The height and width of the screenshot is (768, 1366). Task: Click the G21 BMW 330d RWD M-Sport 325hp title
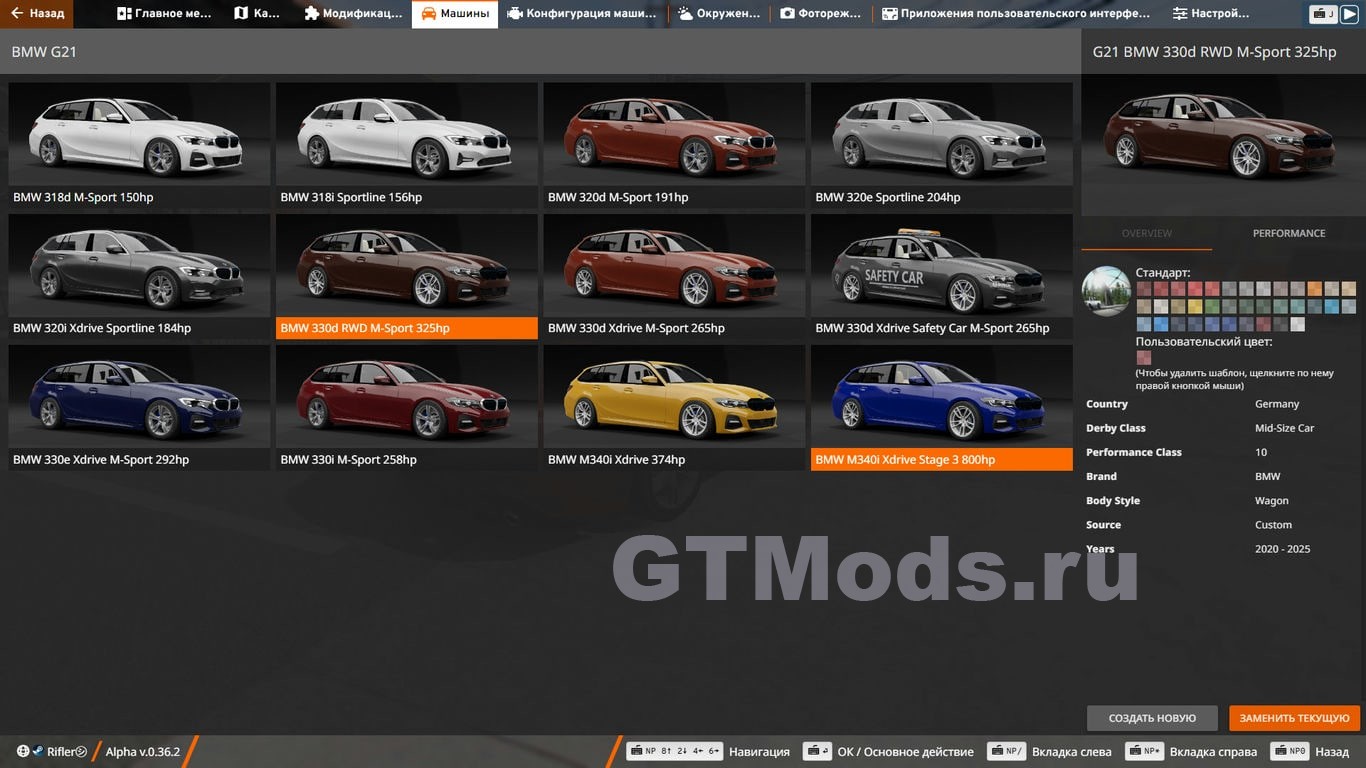[x=1214, y=52]
